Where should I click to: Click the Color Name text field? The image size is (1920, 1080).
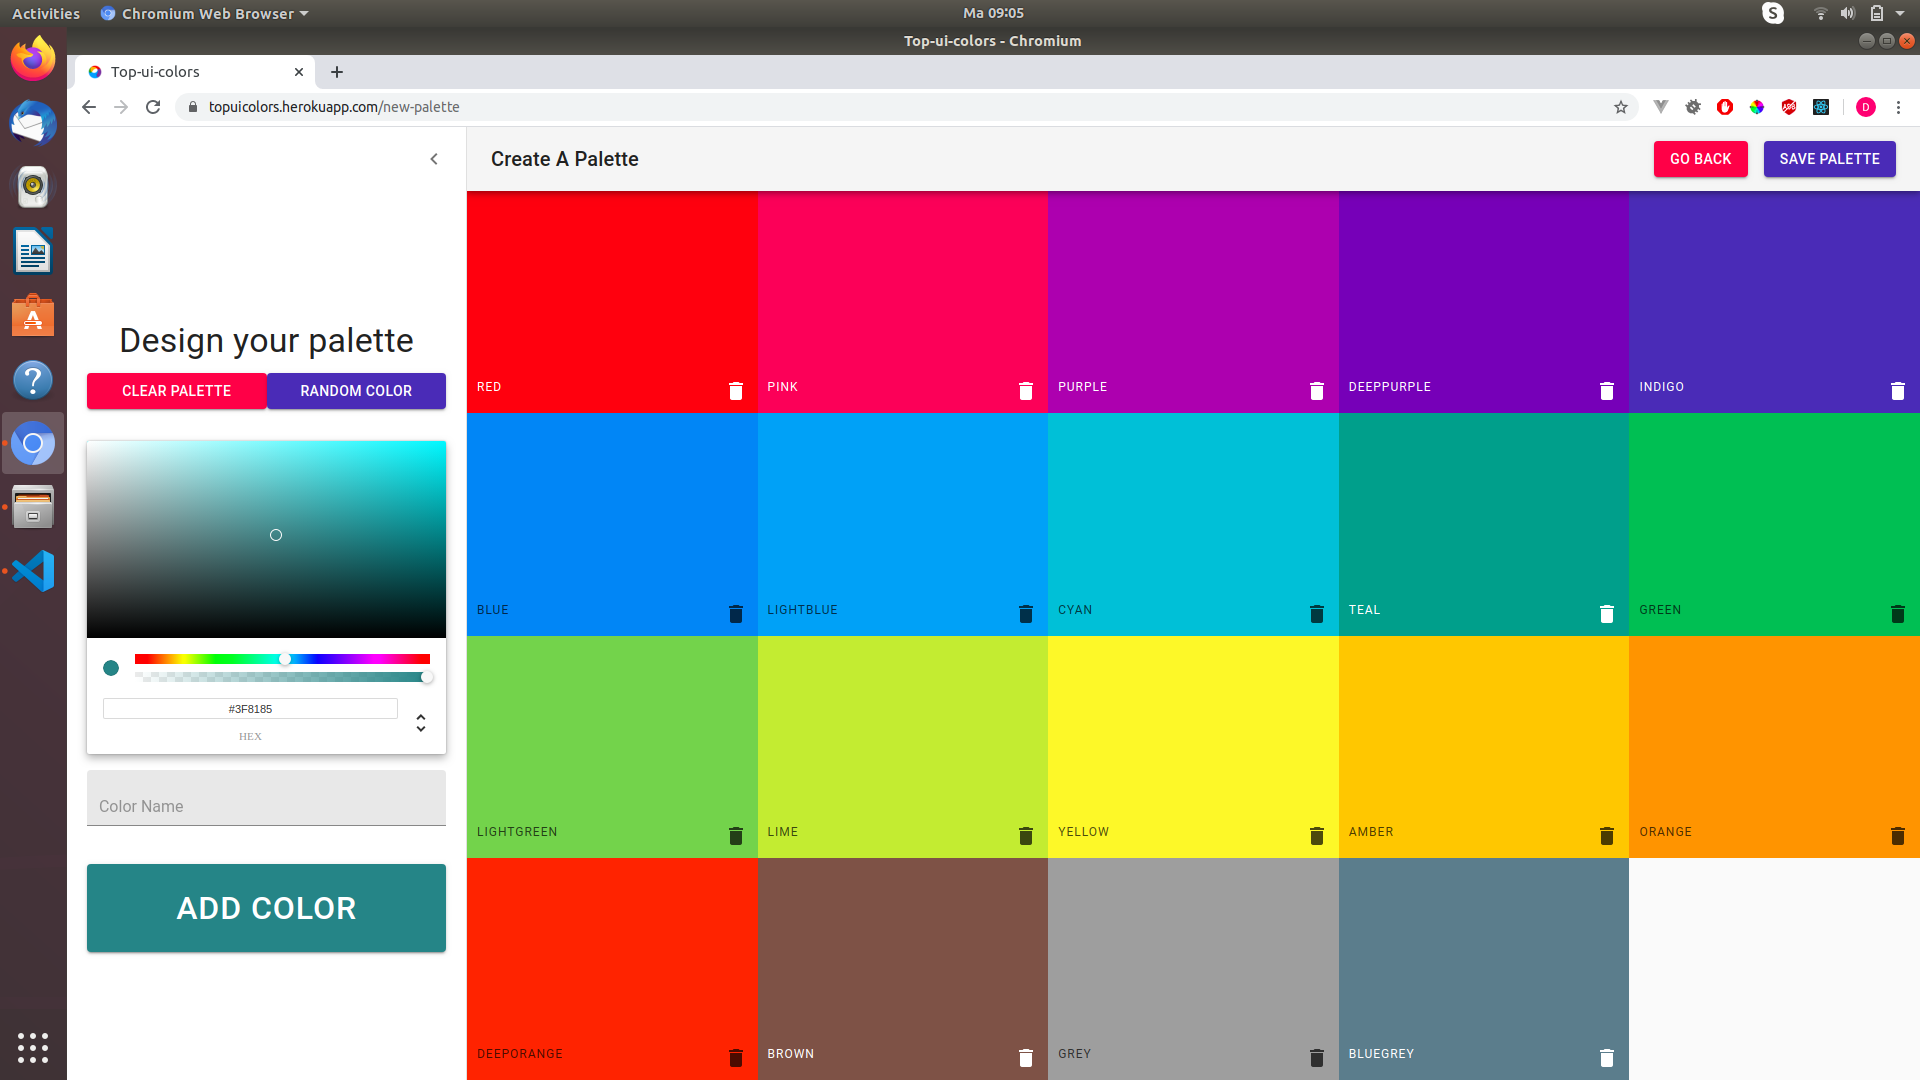tap(266, 805)
